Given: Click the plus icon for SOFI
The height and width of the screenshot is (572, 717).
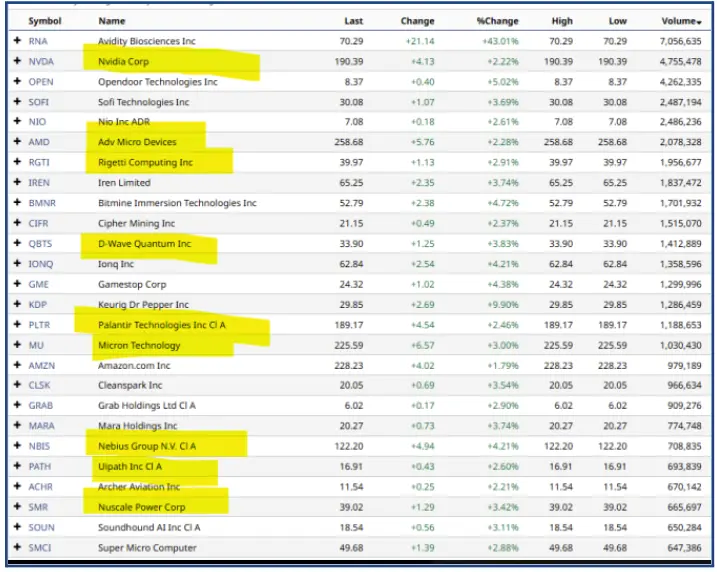Looking at the screenshot, I should click(x=17, y=102).
